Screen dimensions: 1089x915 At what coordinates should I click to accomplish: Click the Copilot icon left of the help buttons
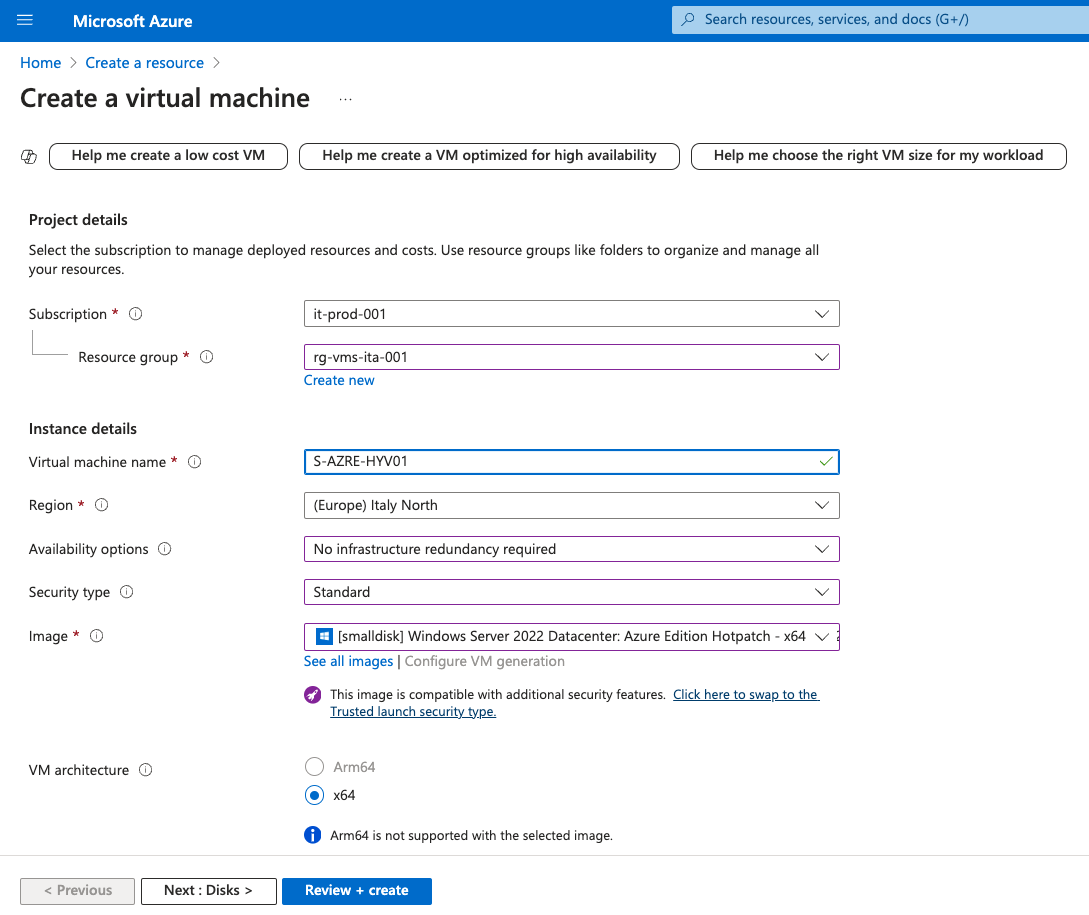click(x=29, y=156)
